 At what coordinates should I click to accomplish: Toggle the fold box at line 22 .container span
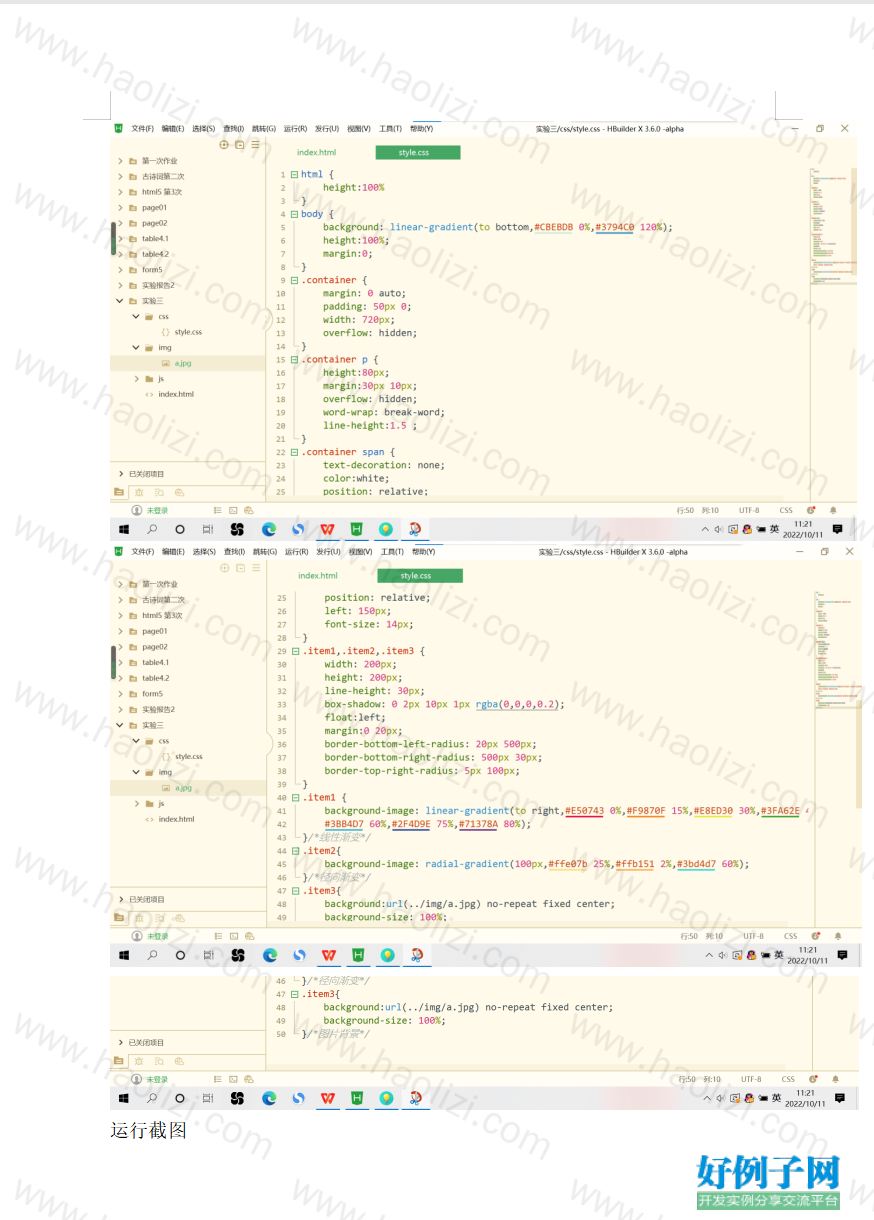tap(294, 452)
